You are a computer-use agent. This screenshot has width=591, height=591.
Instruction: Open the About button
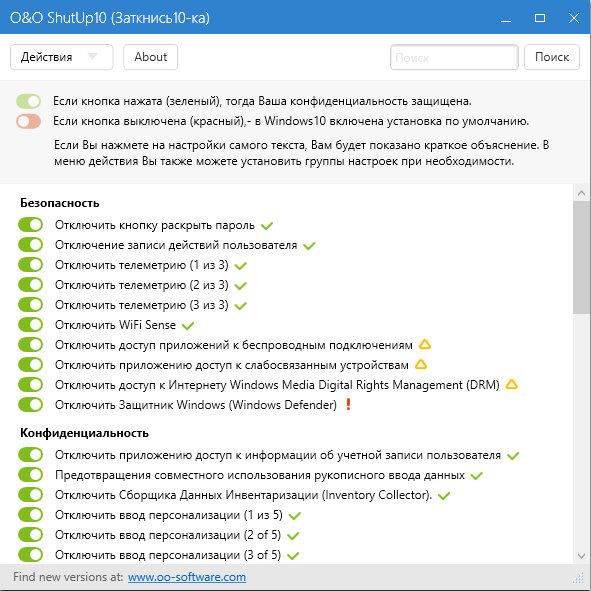(150, 57)
